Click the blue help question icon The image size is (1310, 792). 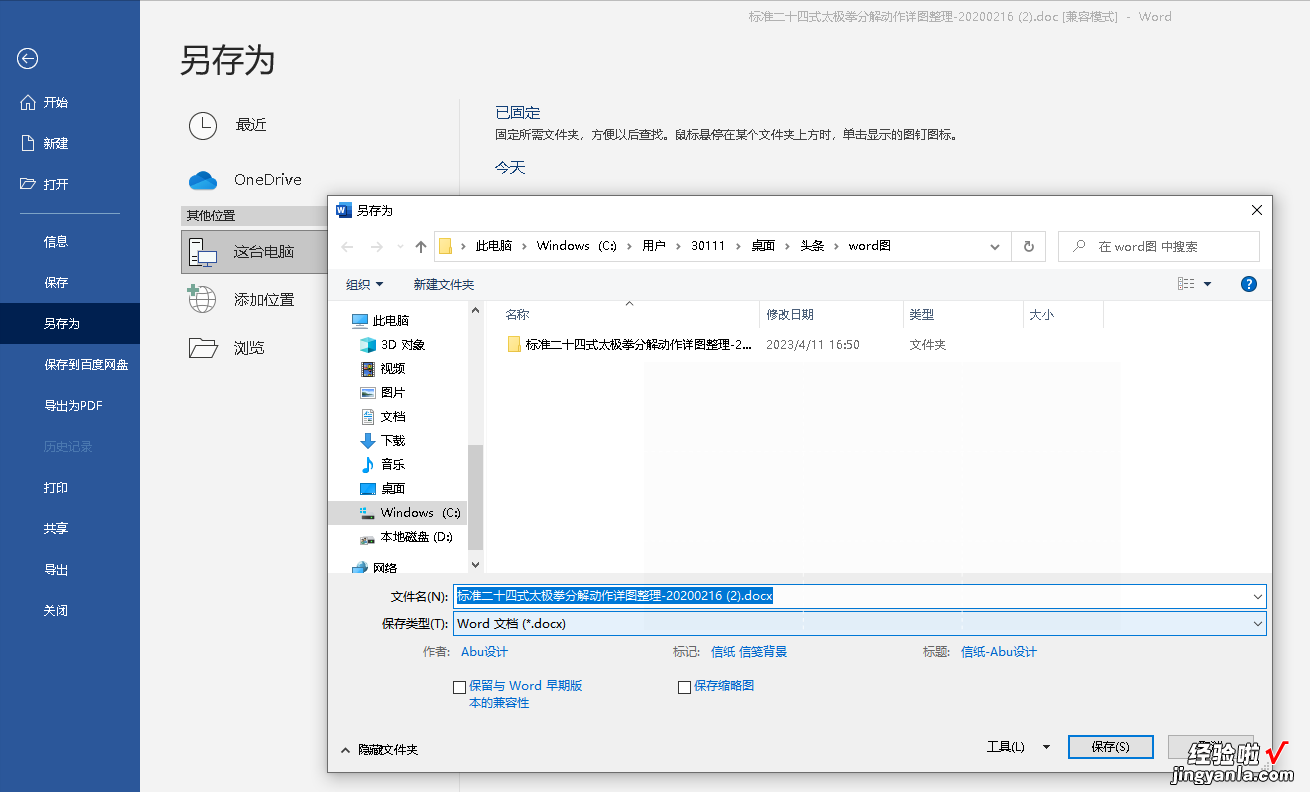point(1249,284)
